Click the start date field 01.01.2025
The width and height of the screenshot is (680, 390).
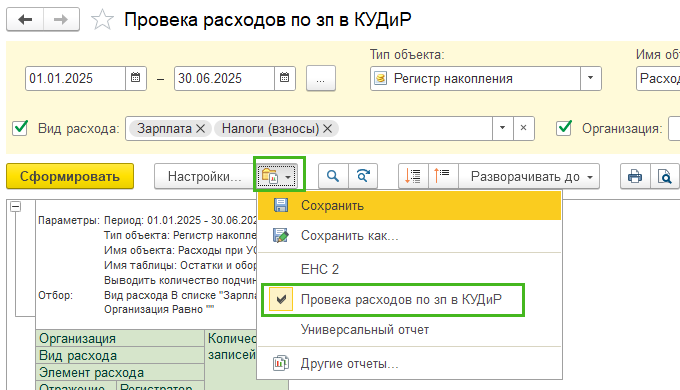75,79
